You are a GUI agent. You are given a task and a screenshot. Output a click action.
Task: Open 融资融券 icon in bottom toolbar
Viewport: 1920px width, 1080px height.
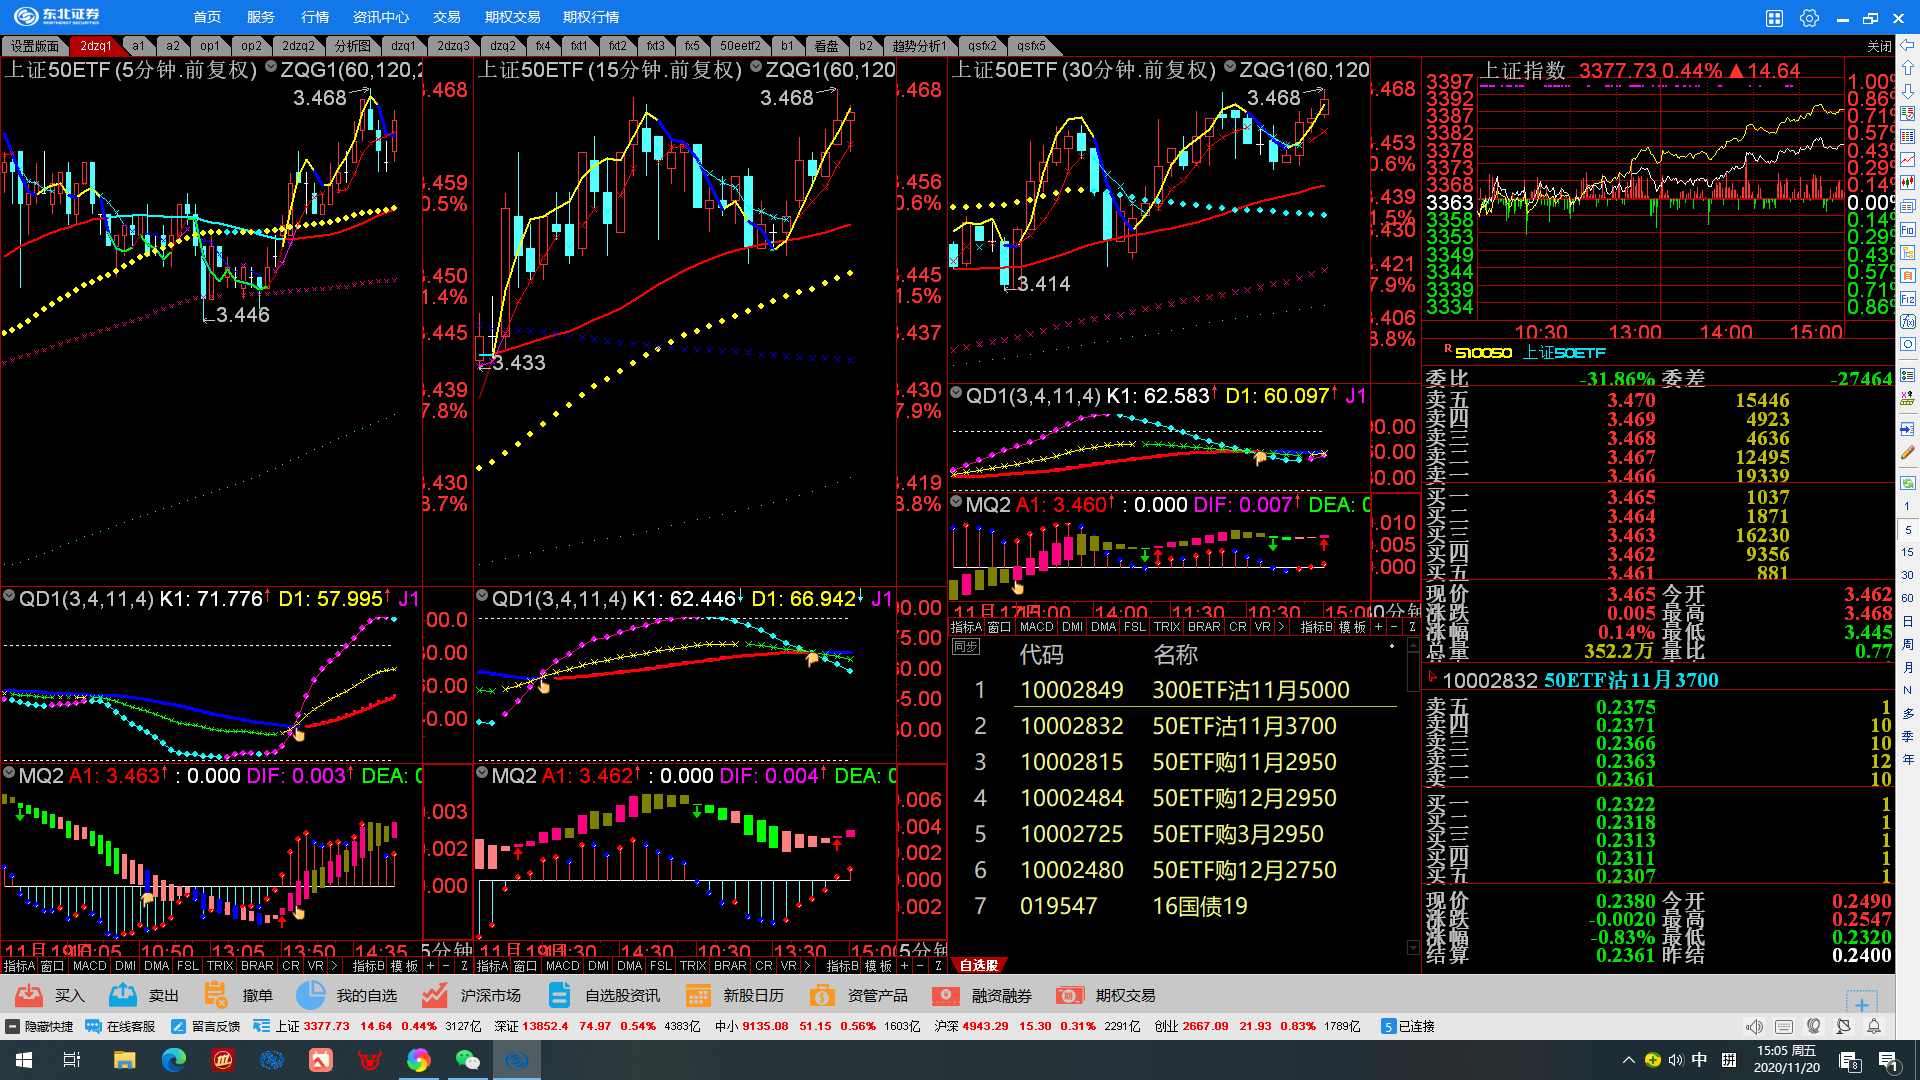coord(945,995)
